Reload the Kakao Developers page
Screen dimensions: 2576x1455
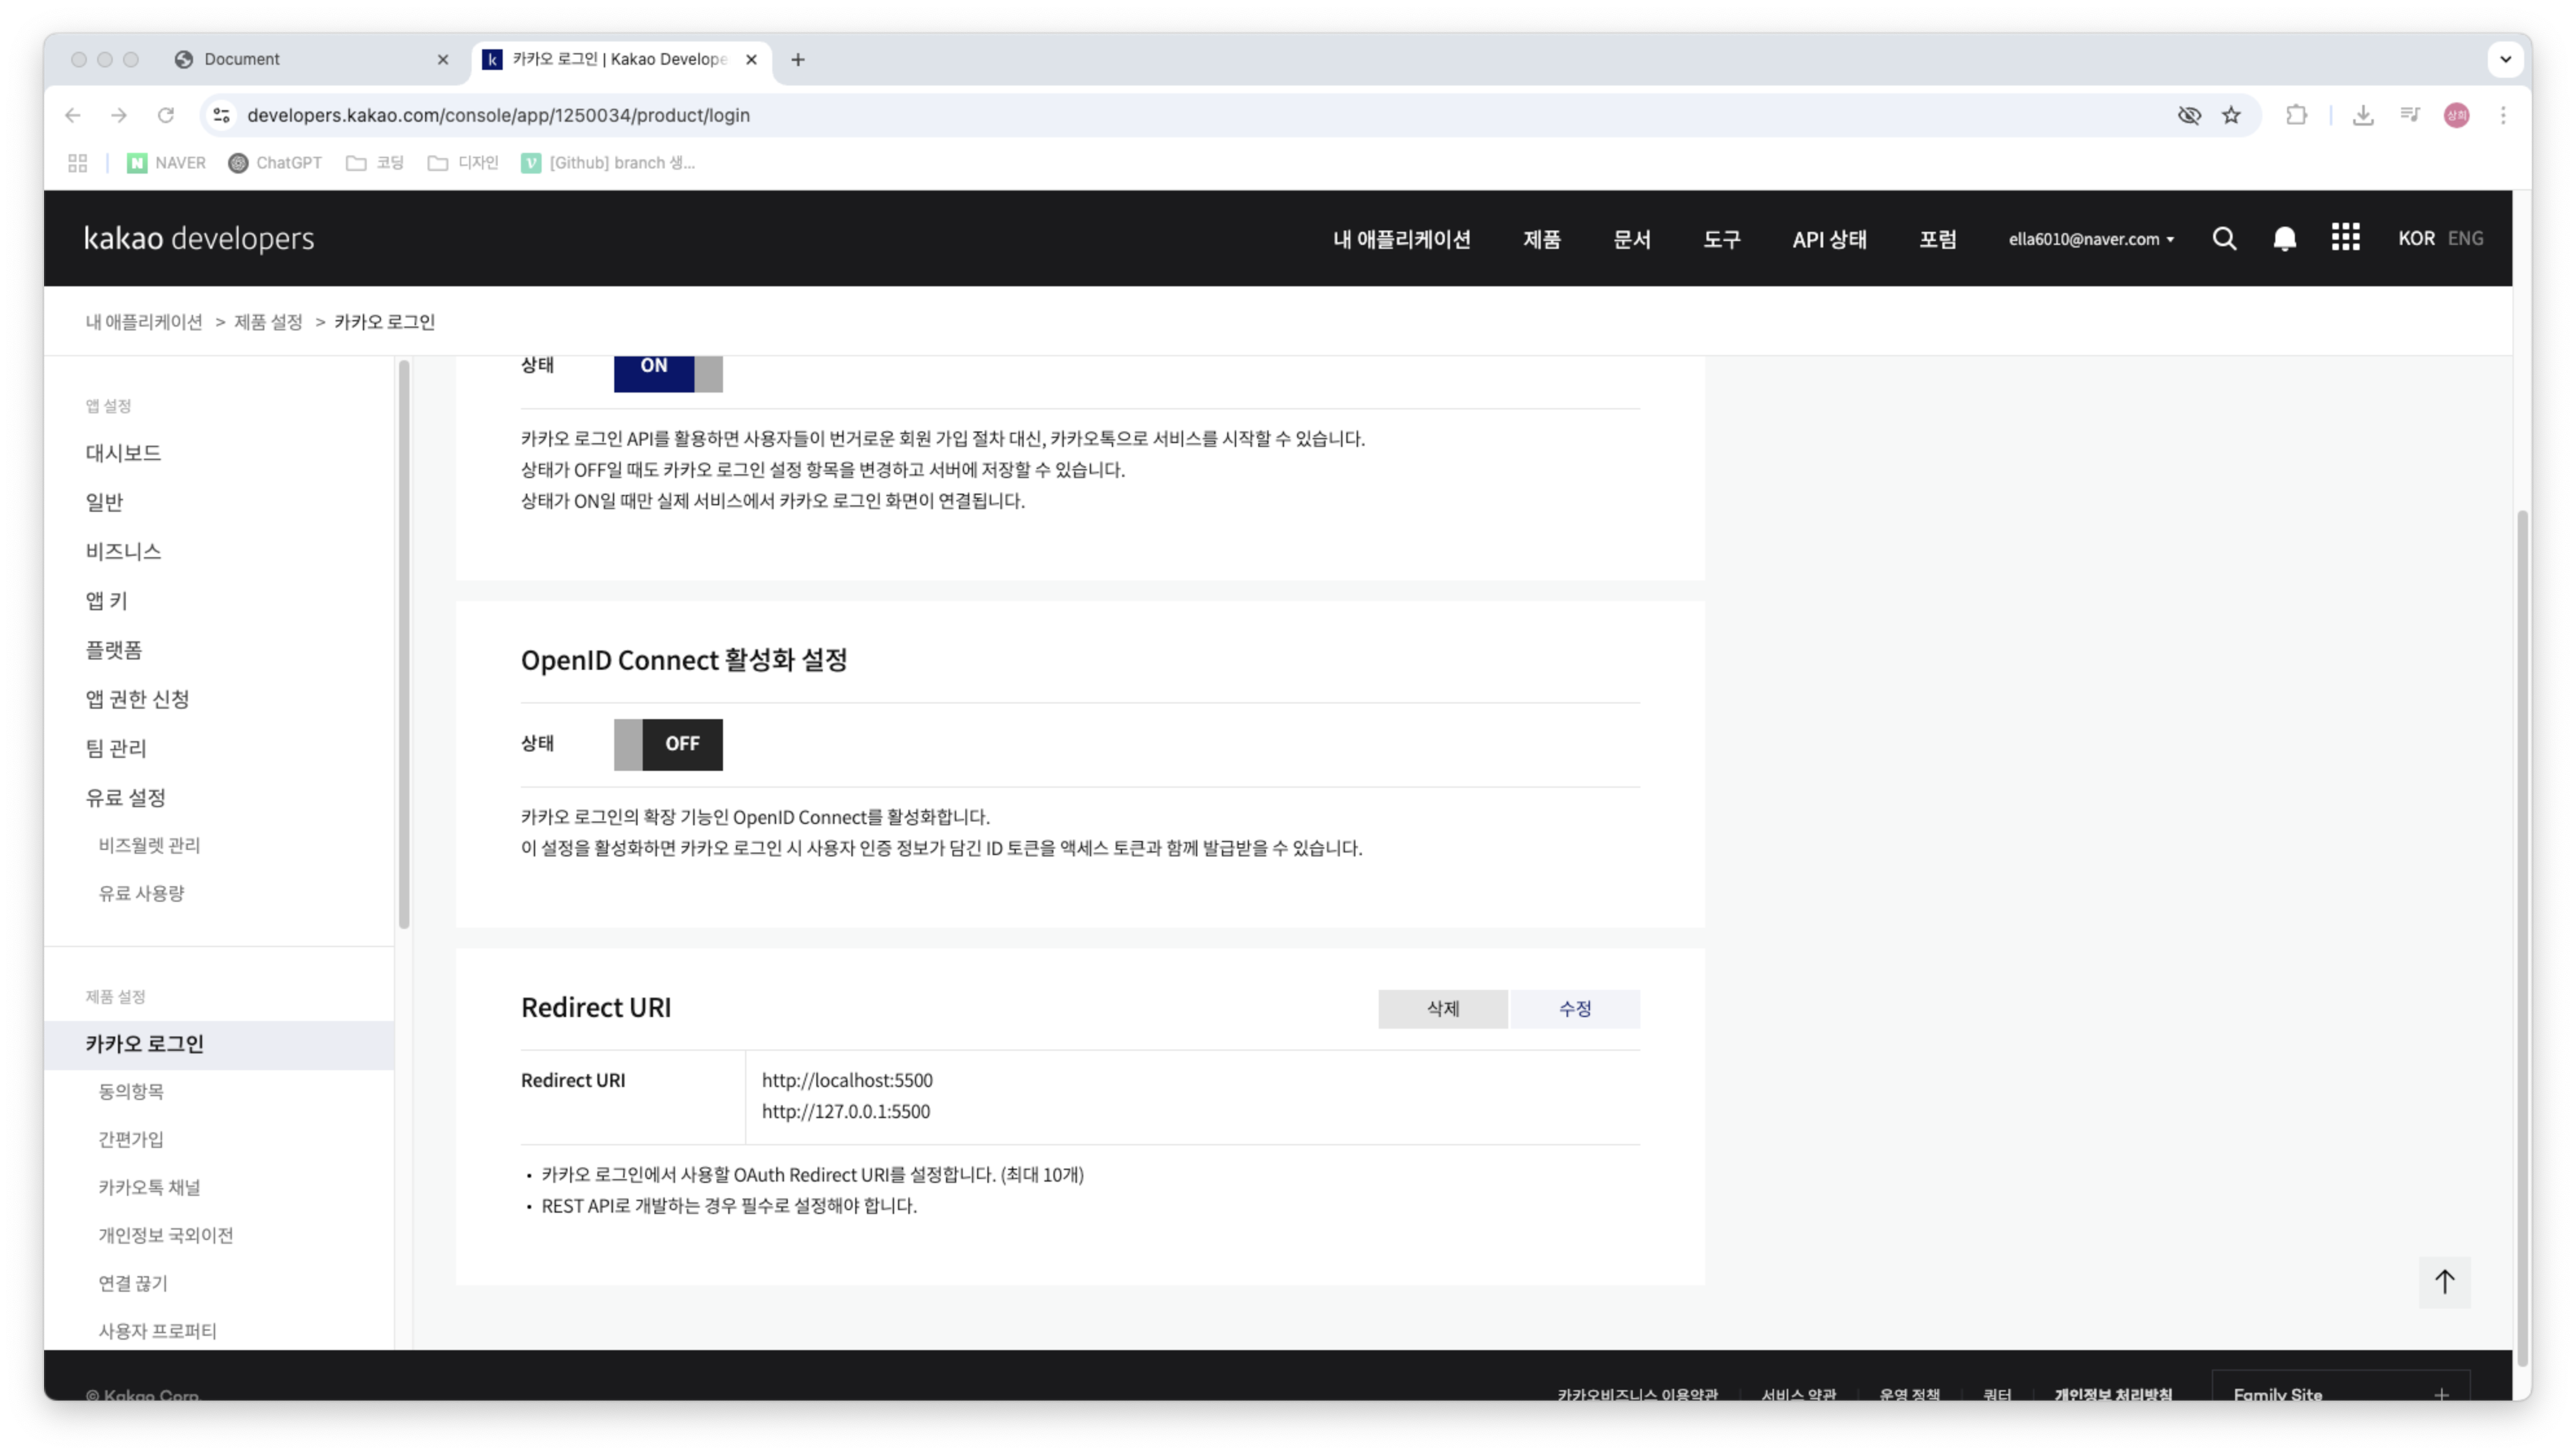click(166, 115)
